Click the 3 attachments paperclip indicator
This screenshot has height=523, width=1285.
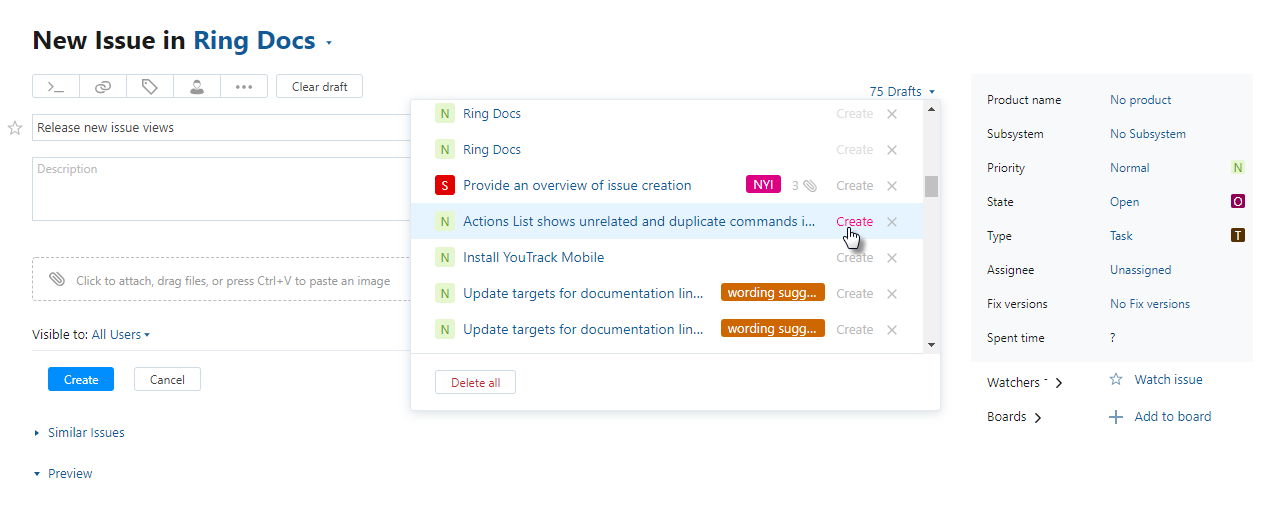[x=805, y=186]
